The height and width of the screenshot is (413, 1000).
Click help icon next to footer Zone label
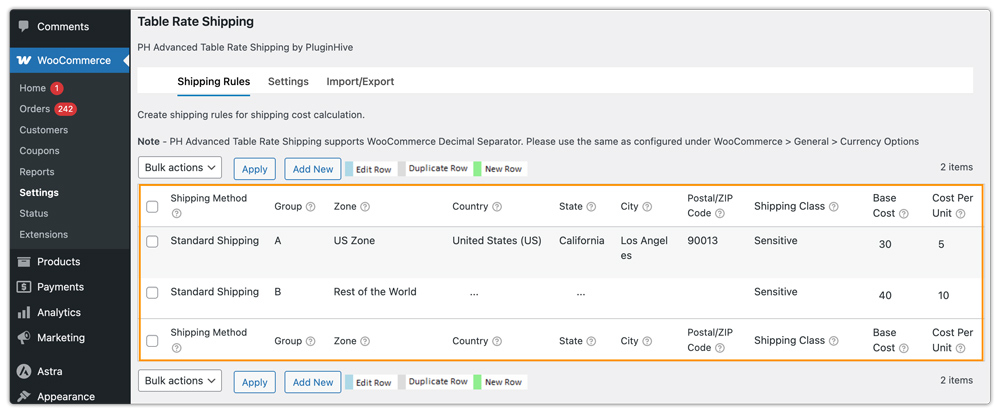click(365, 341)
